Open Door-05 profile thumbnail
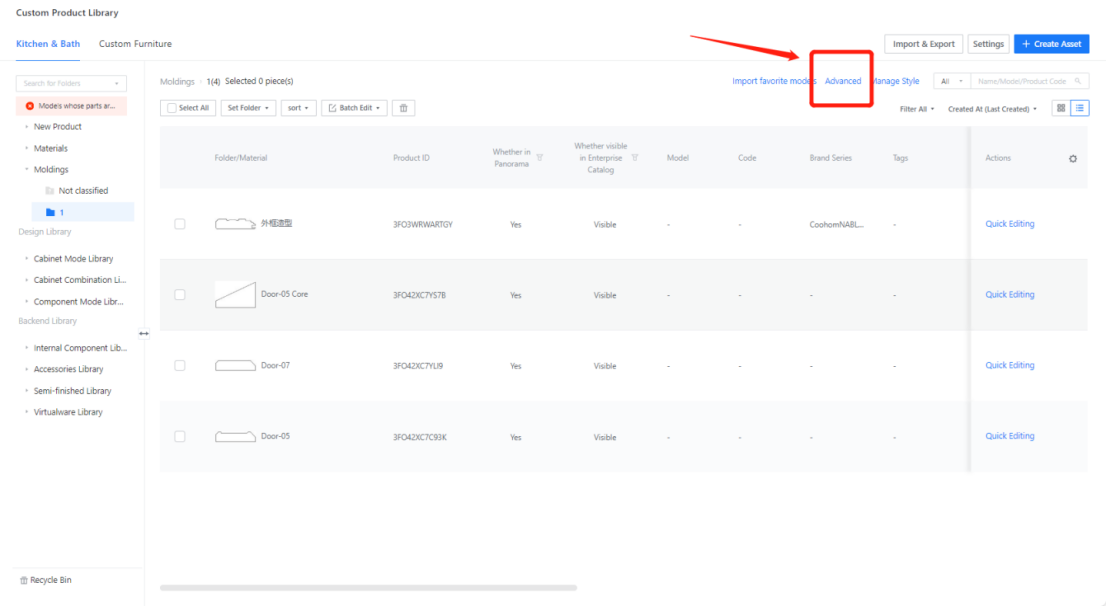The height and width of the screenshot is (607, 1106). tap(235, 436)
